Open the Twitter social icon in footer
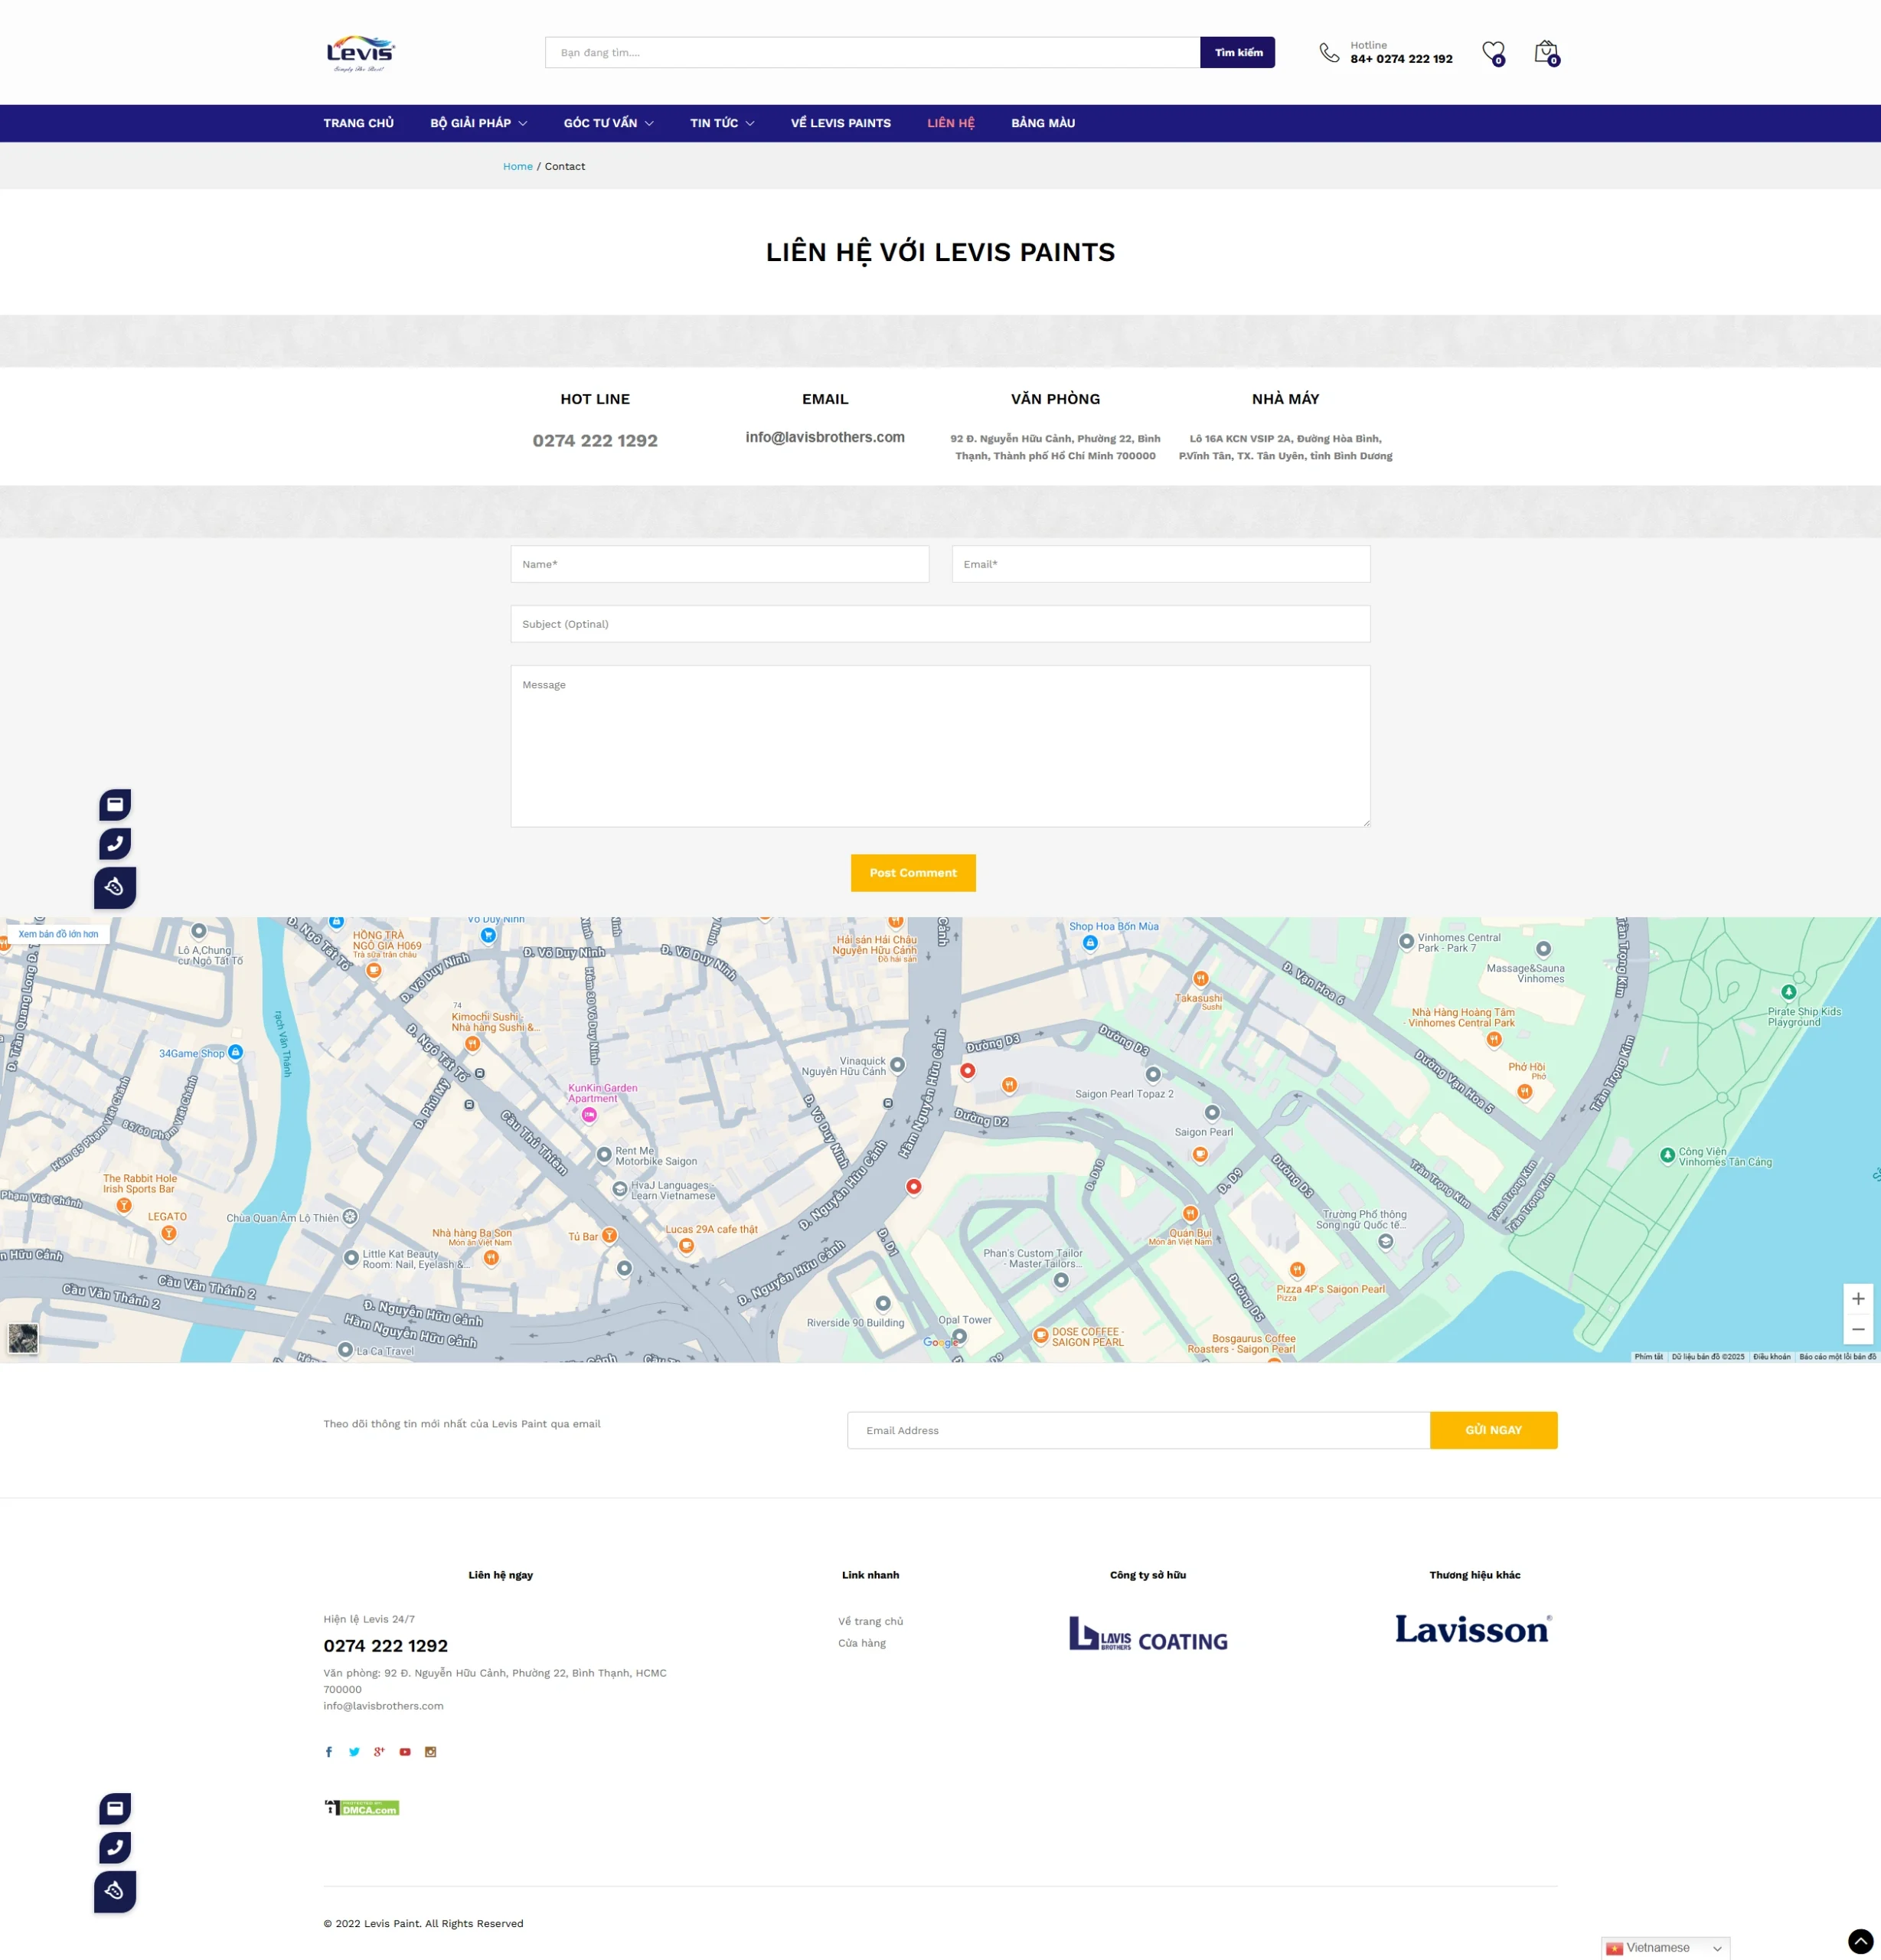Viewport: 1881px width, 1960px height. [354, 1752]
